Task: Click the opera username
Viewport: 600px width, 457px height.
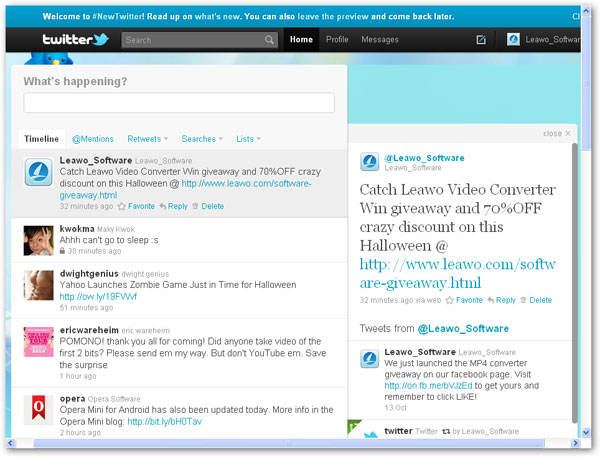Action: pyautogui.click(x=72, y=399)
